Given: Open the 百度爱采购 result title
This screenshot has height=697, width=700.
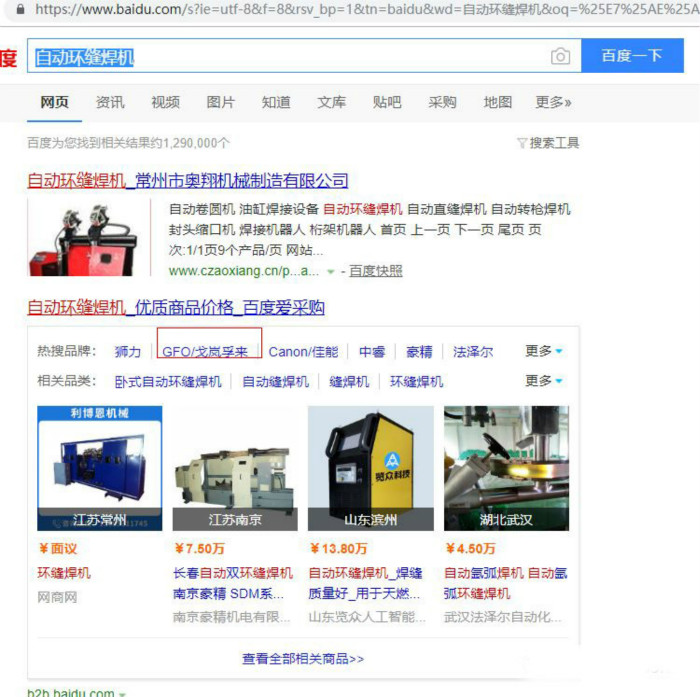Looking at the screenshot, I should click(x=176, y=307).
